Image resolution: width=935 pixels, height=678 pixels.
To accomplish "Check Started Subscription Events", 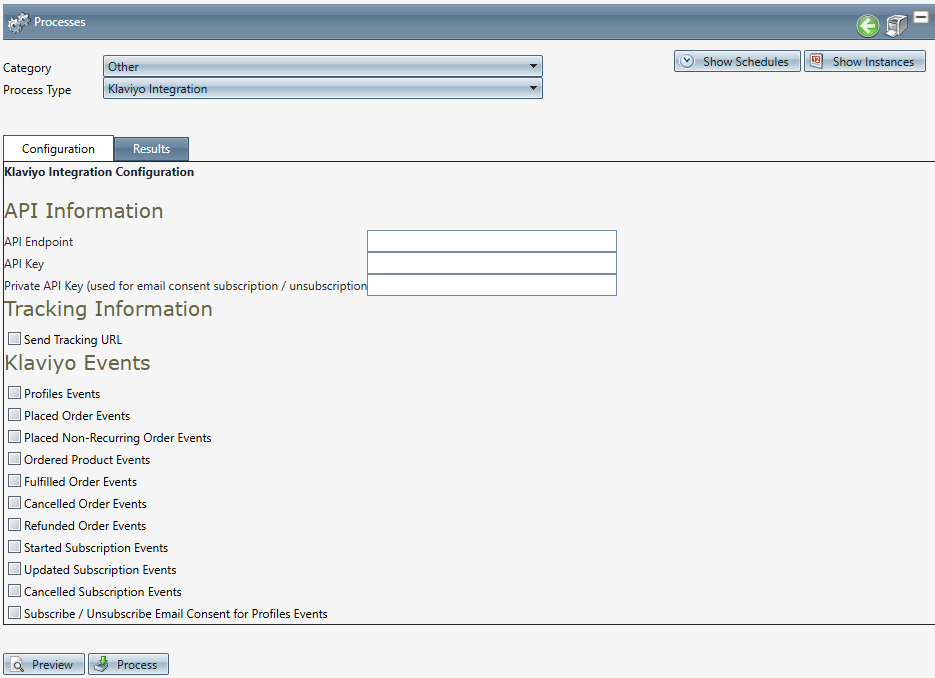I will coord(14,547).
